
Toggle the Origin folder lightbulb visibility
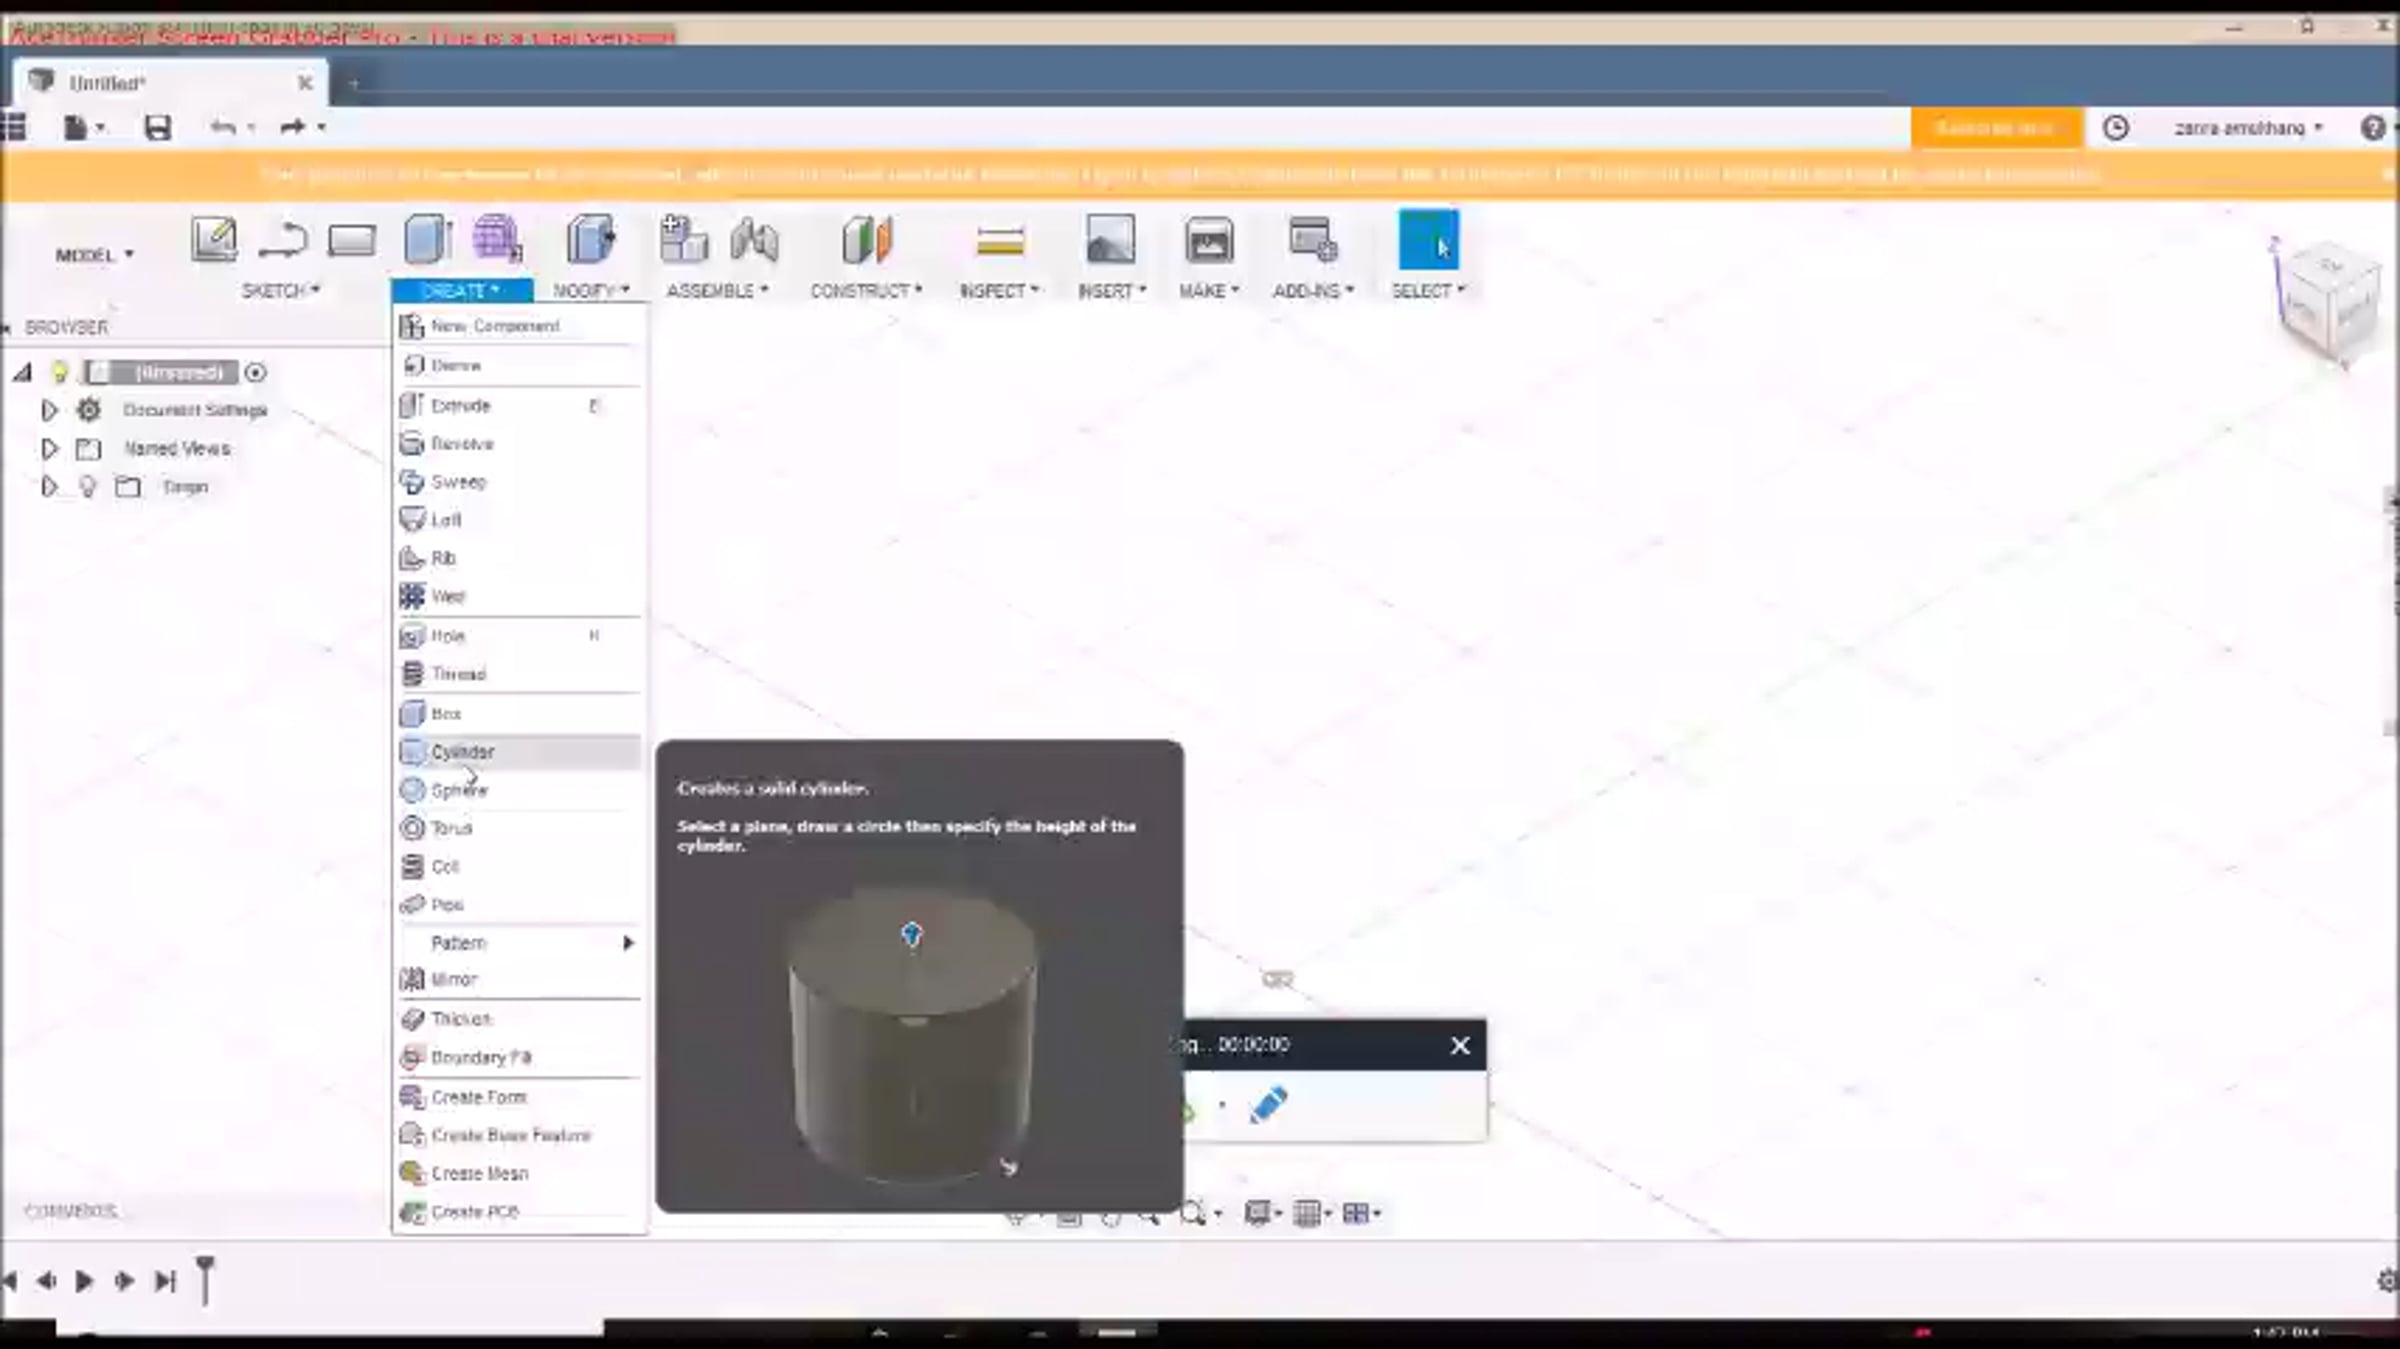coord(88,487)
